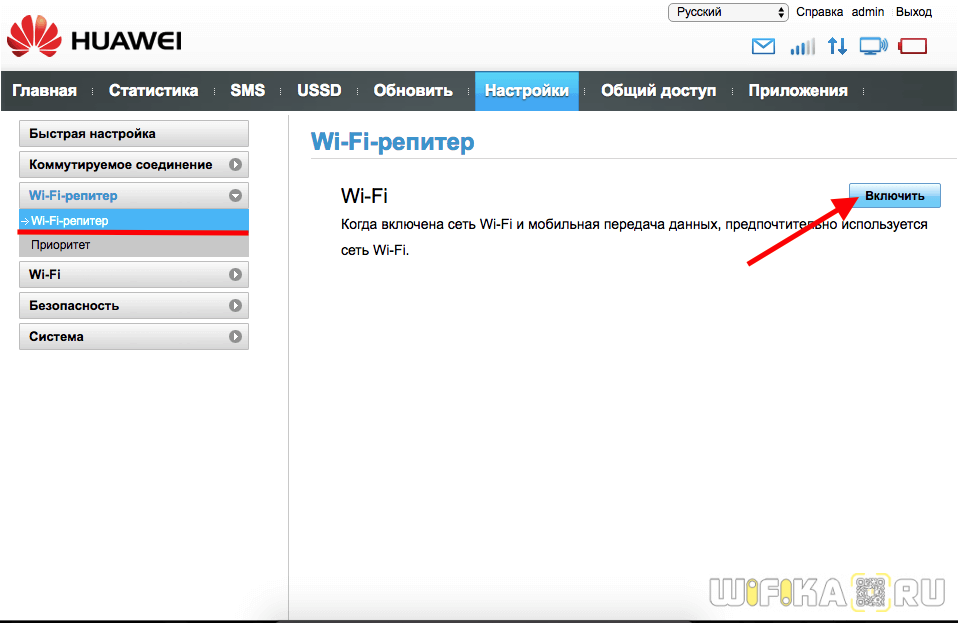Open the SMS tab
Image resolution: width=958 pixels, height=623 pixels.
tap(247, 90)
